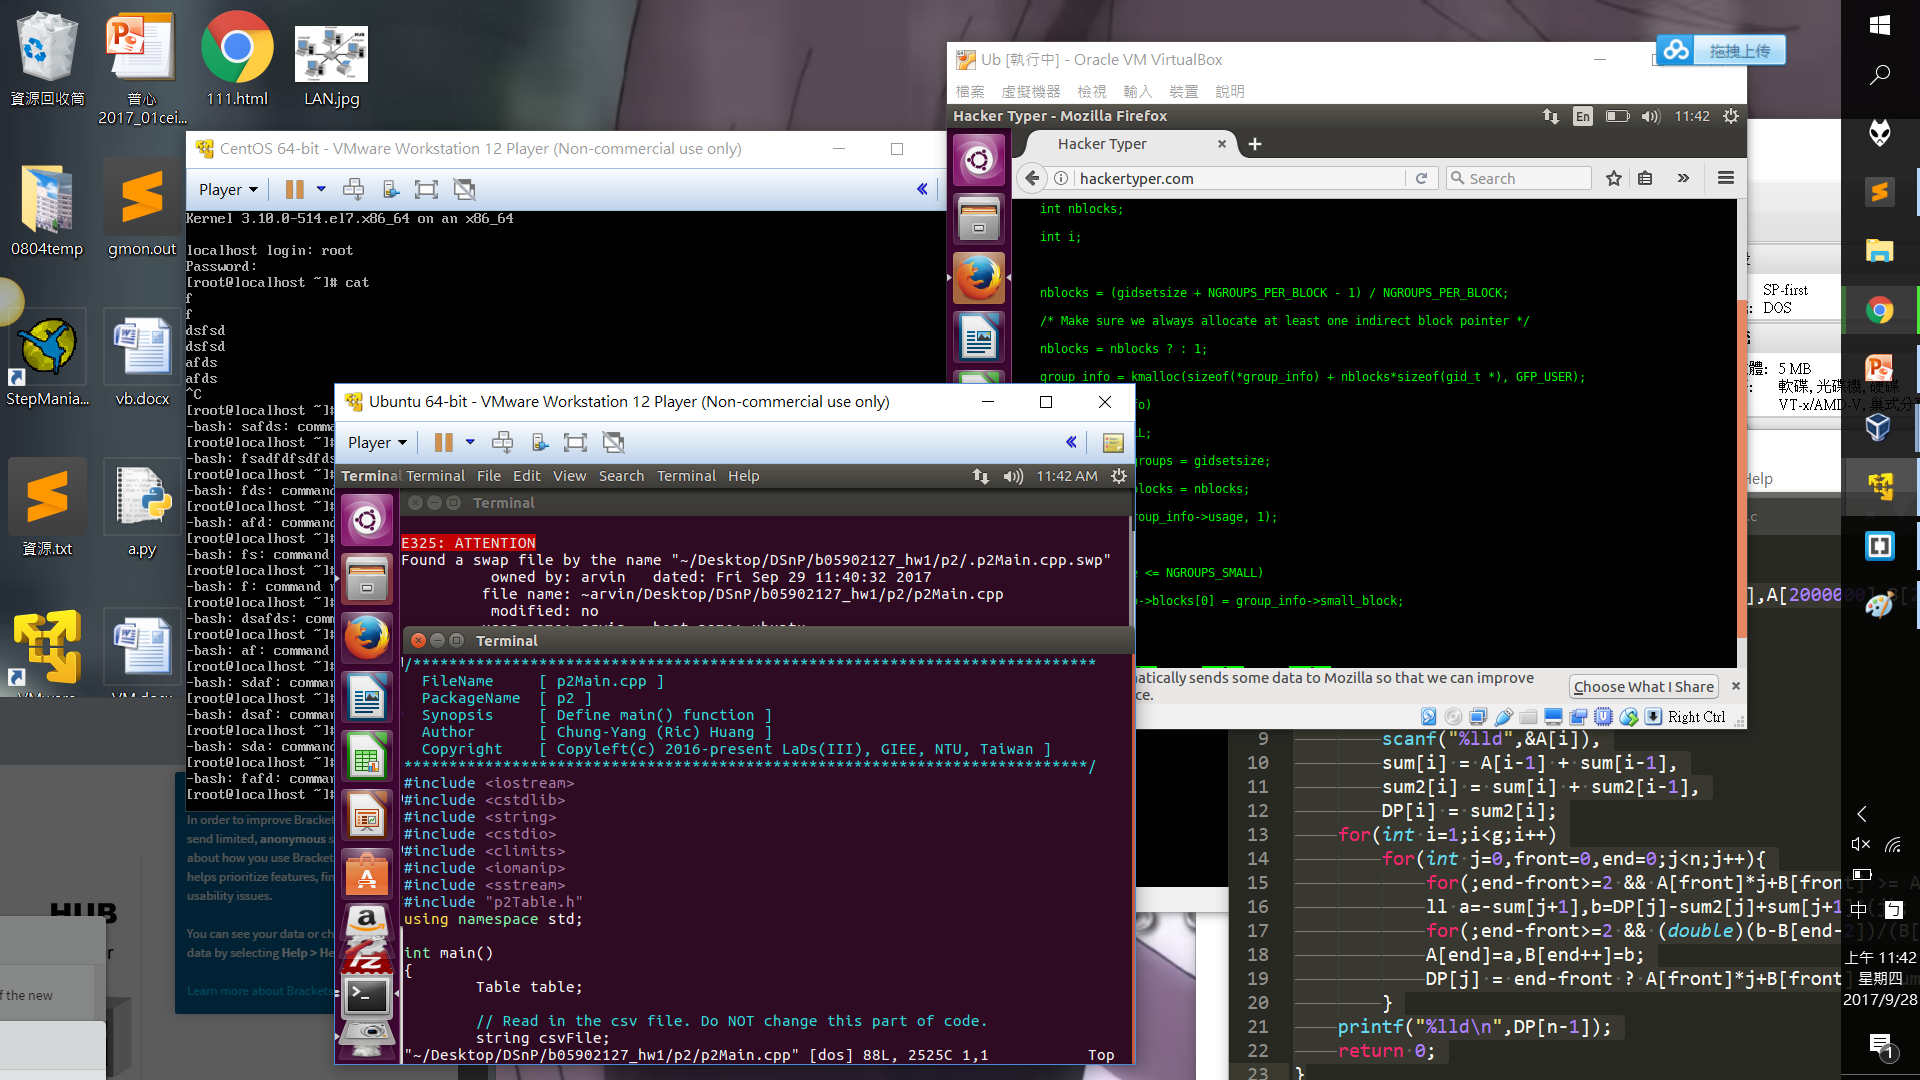The width and height of the screenshot is (1920, 1080).
Task: Open the power options arrow beside pause in Ubuntu VM
Action: click(470, 442)
